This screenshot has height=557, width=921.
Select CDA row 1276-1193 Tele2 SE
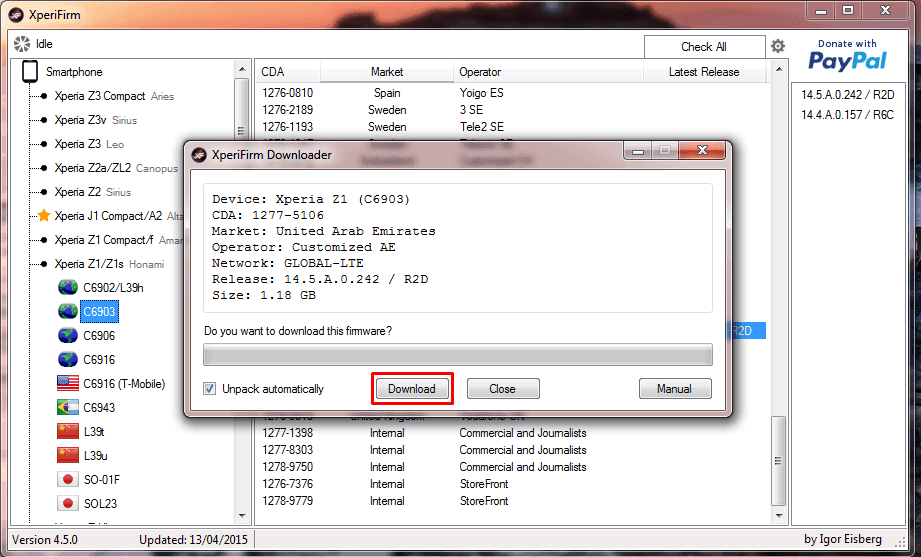click(511, 127)
